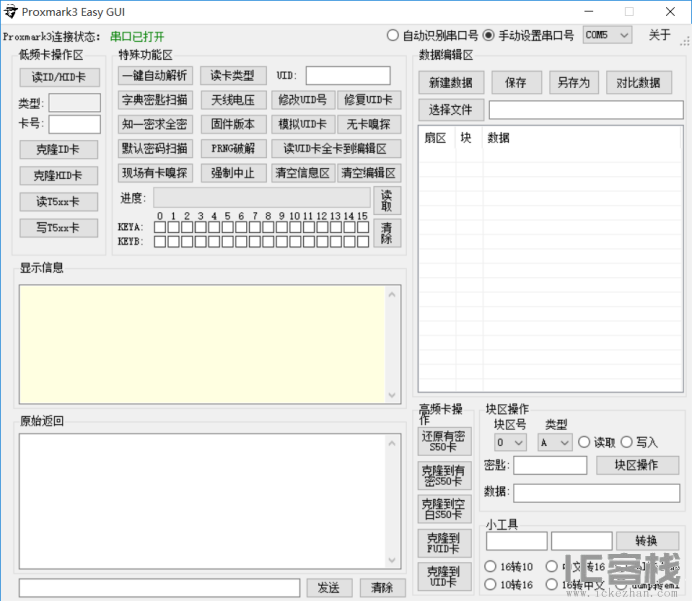Click 强制中止 to force stop
This screenshot has width=693, height=602.
pyautogui.click(x=233, y=173)
